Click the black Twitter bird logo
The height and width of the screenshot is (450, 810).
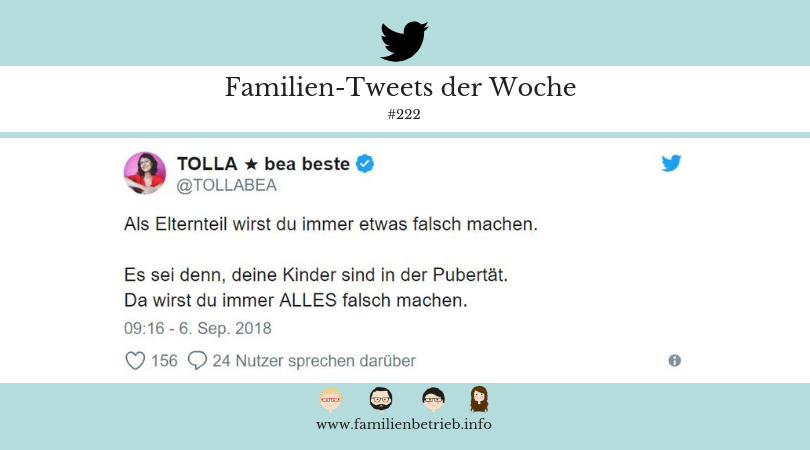click(x=404, y=41)
